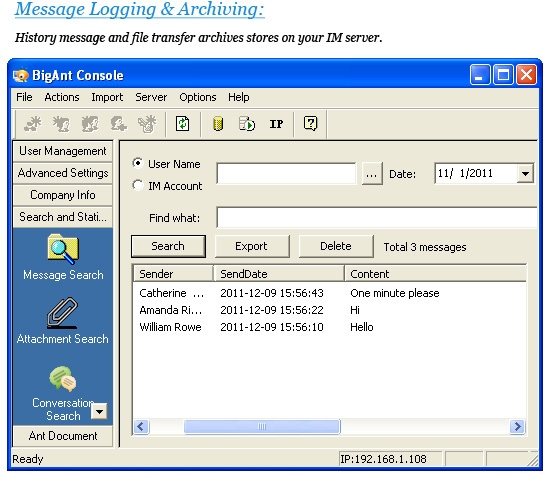This screenshot has width=550, height=485.
Task: Open Conversation Search chat bubbles icon
Action: pyautogui.click(x=63, y=378)
